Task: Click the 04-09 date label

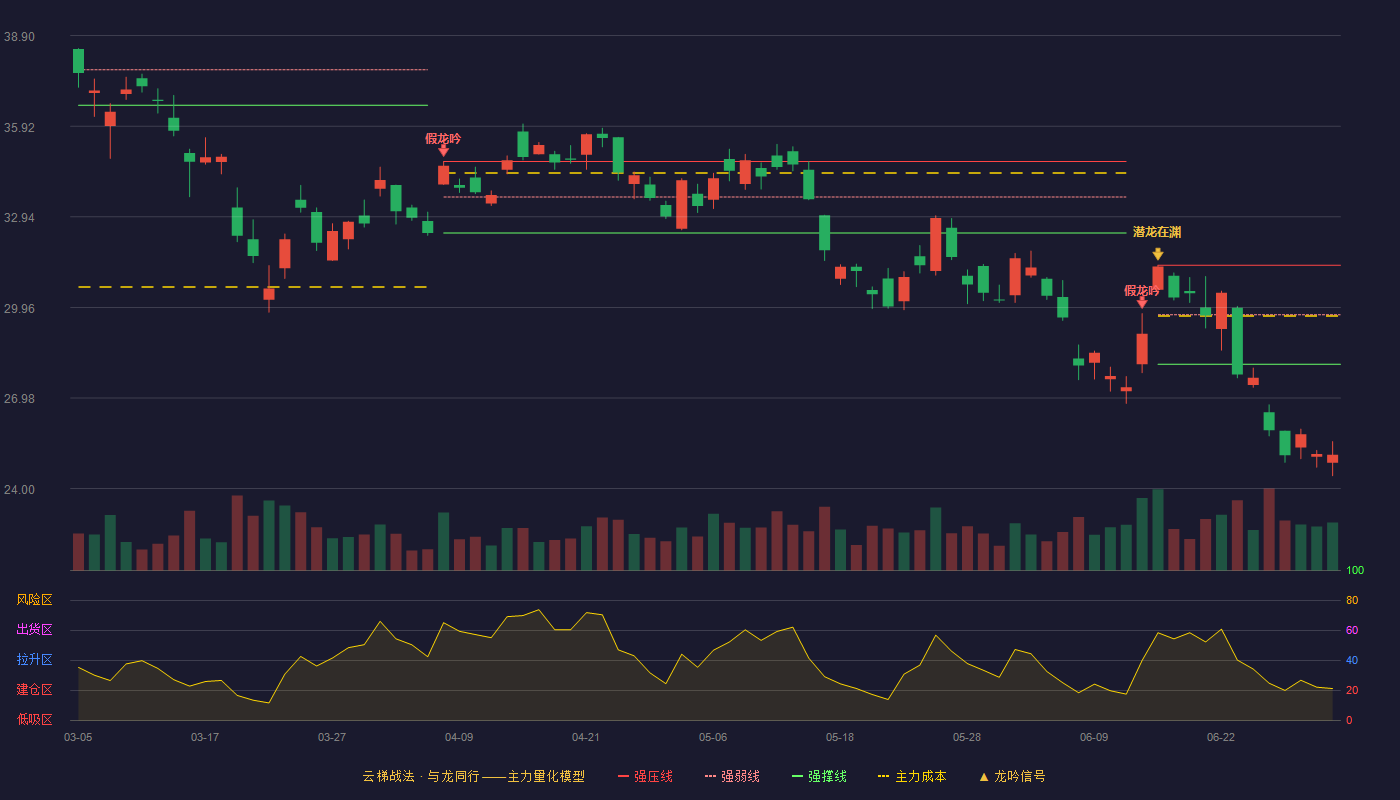Action: tap(459, 737)
